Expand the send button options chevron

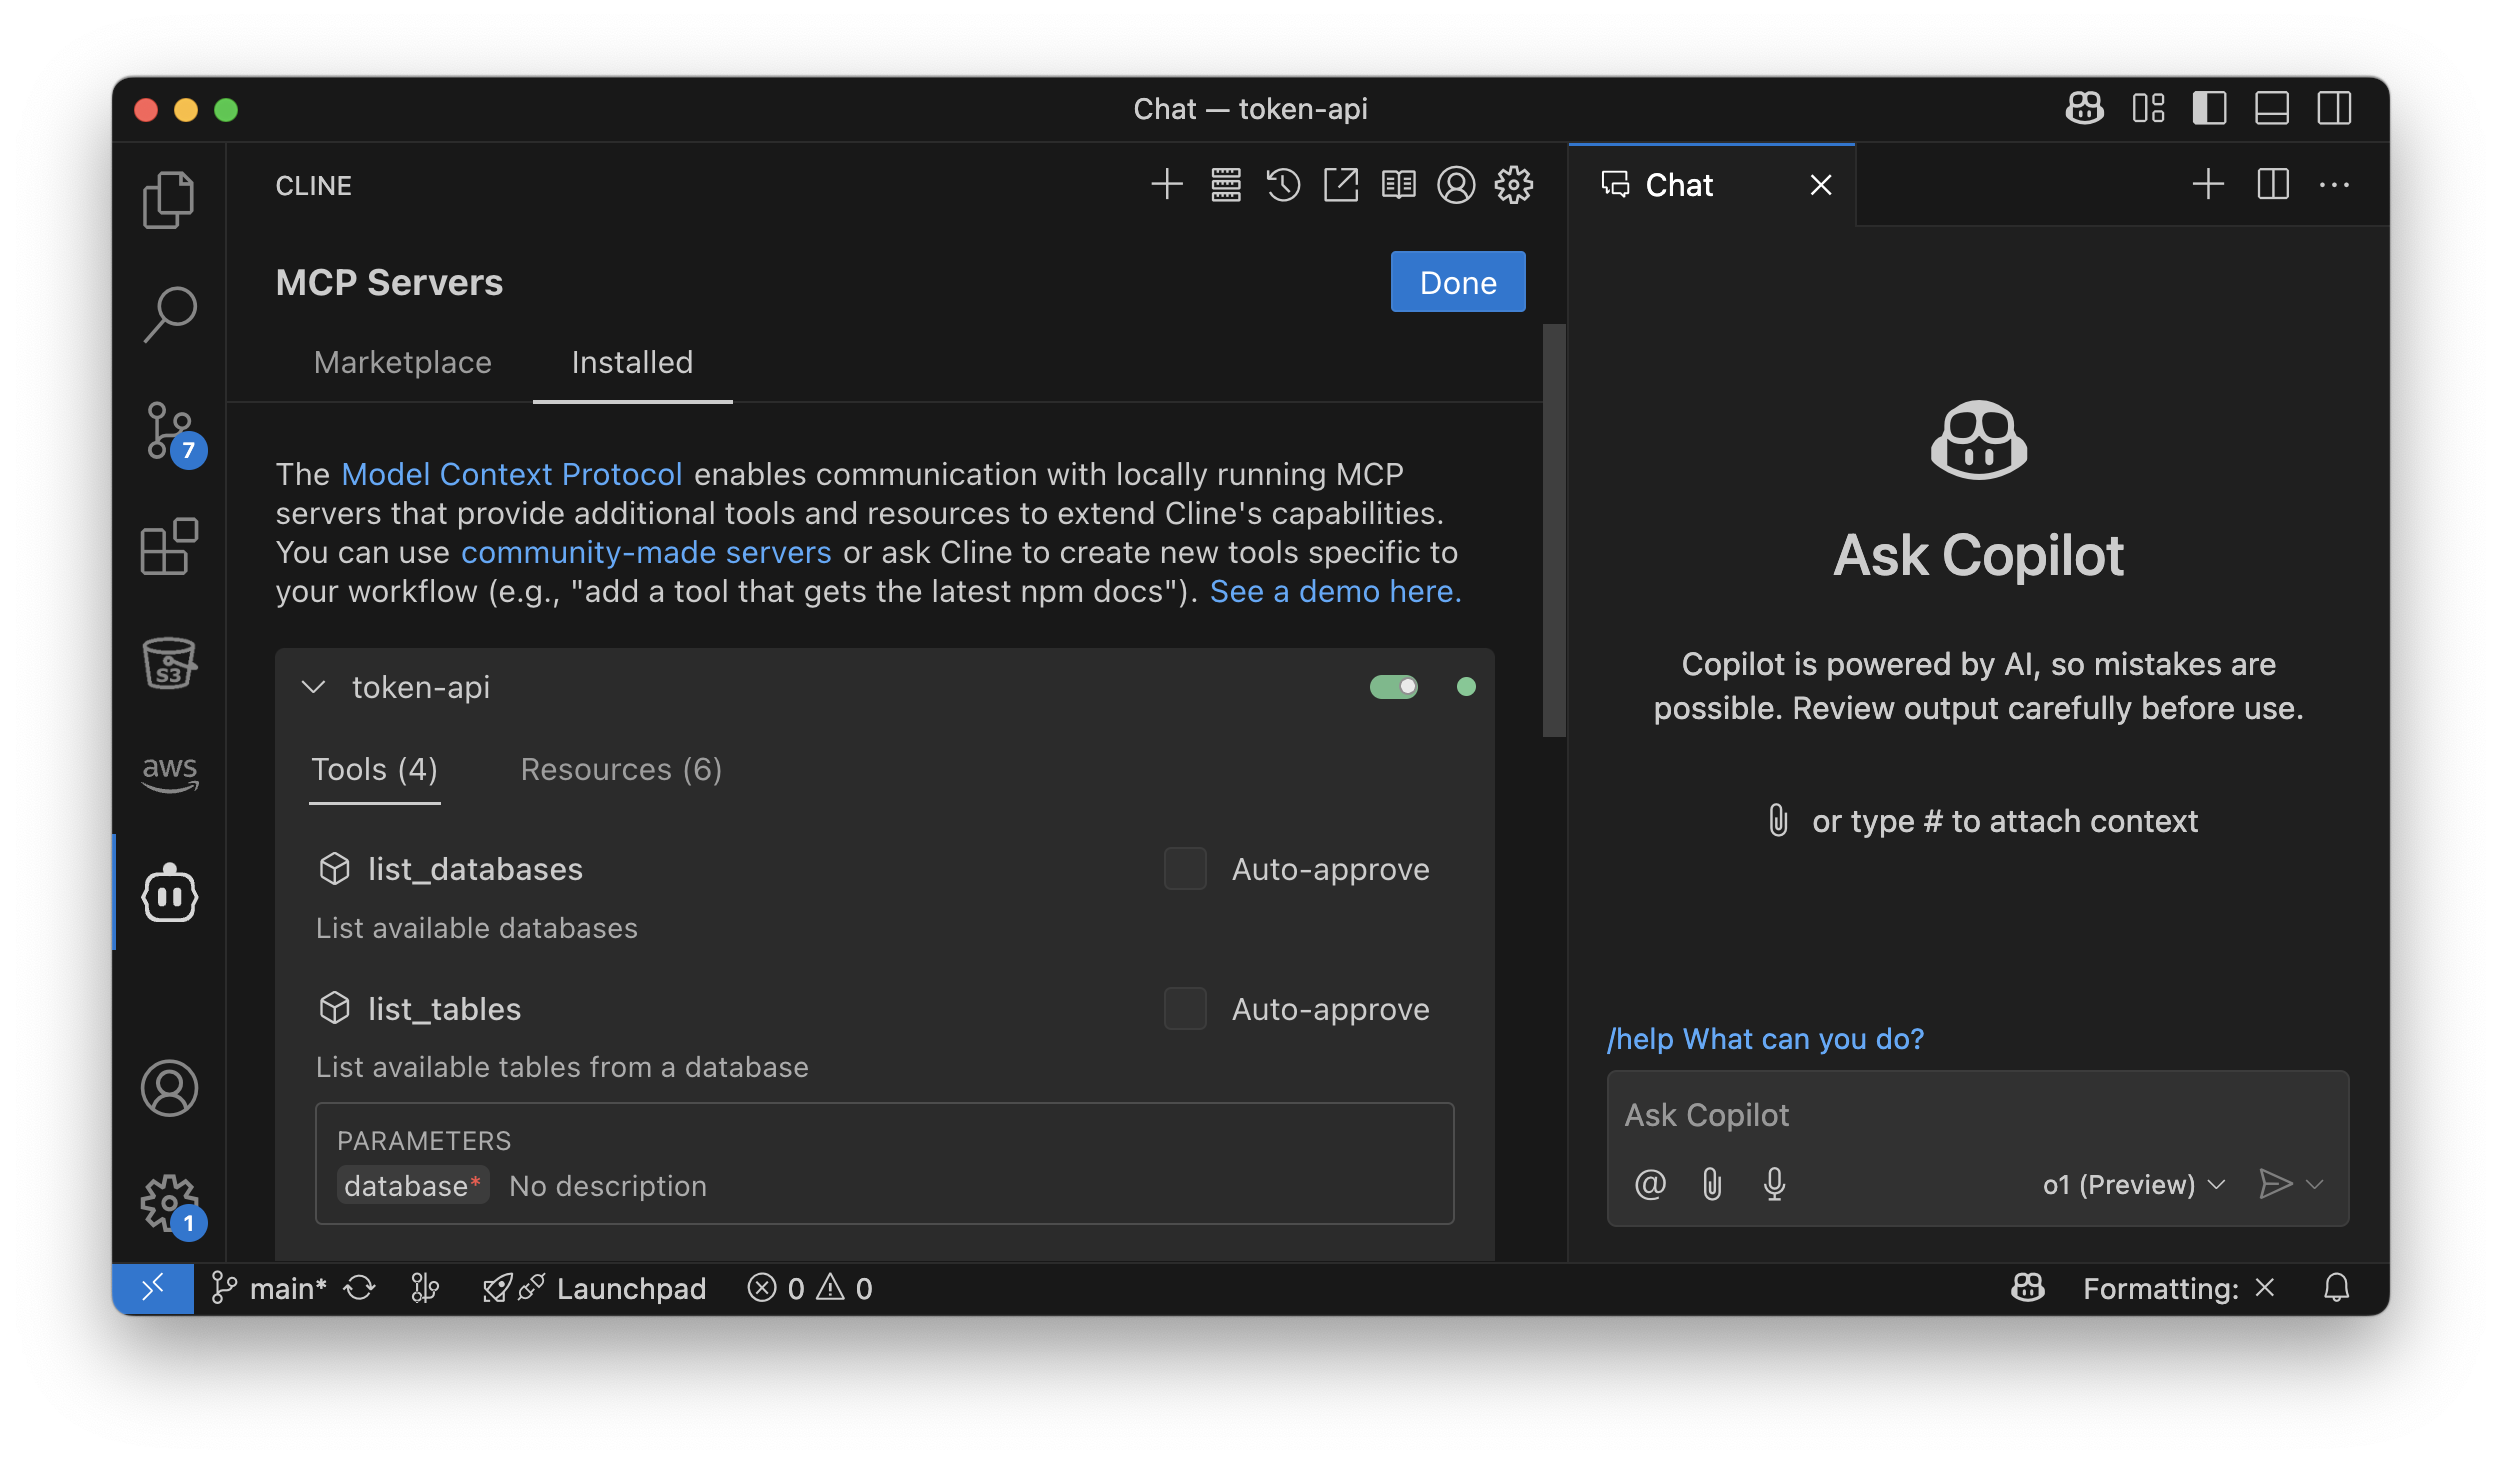[x=2315, y=1184]
